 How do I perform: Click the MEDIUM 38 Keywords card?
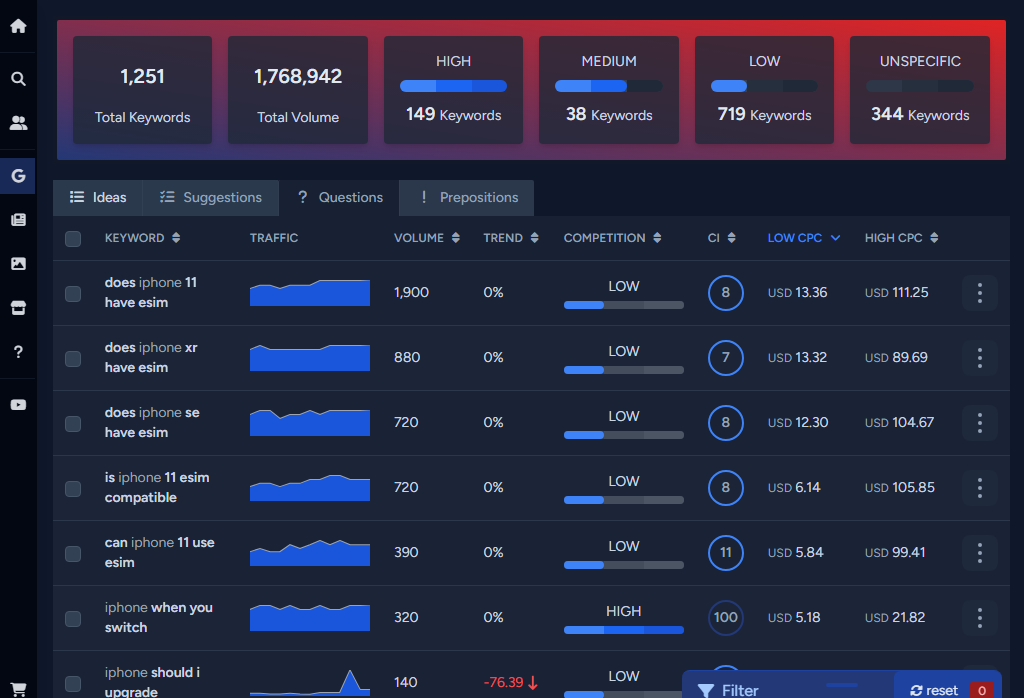[x=609, y=90]
